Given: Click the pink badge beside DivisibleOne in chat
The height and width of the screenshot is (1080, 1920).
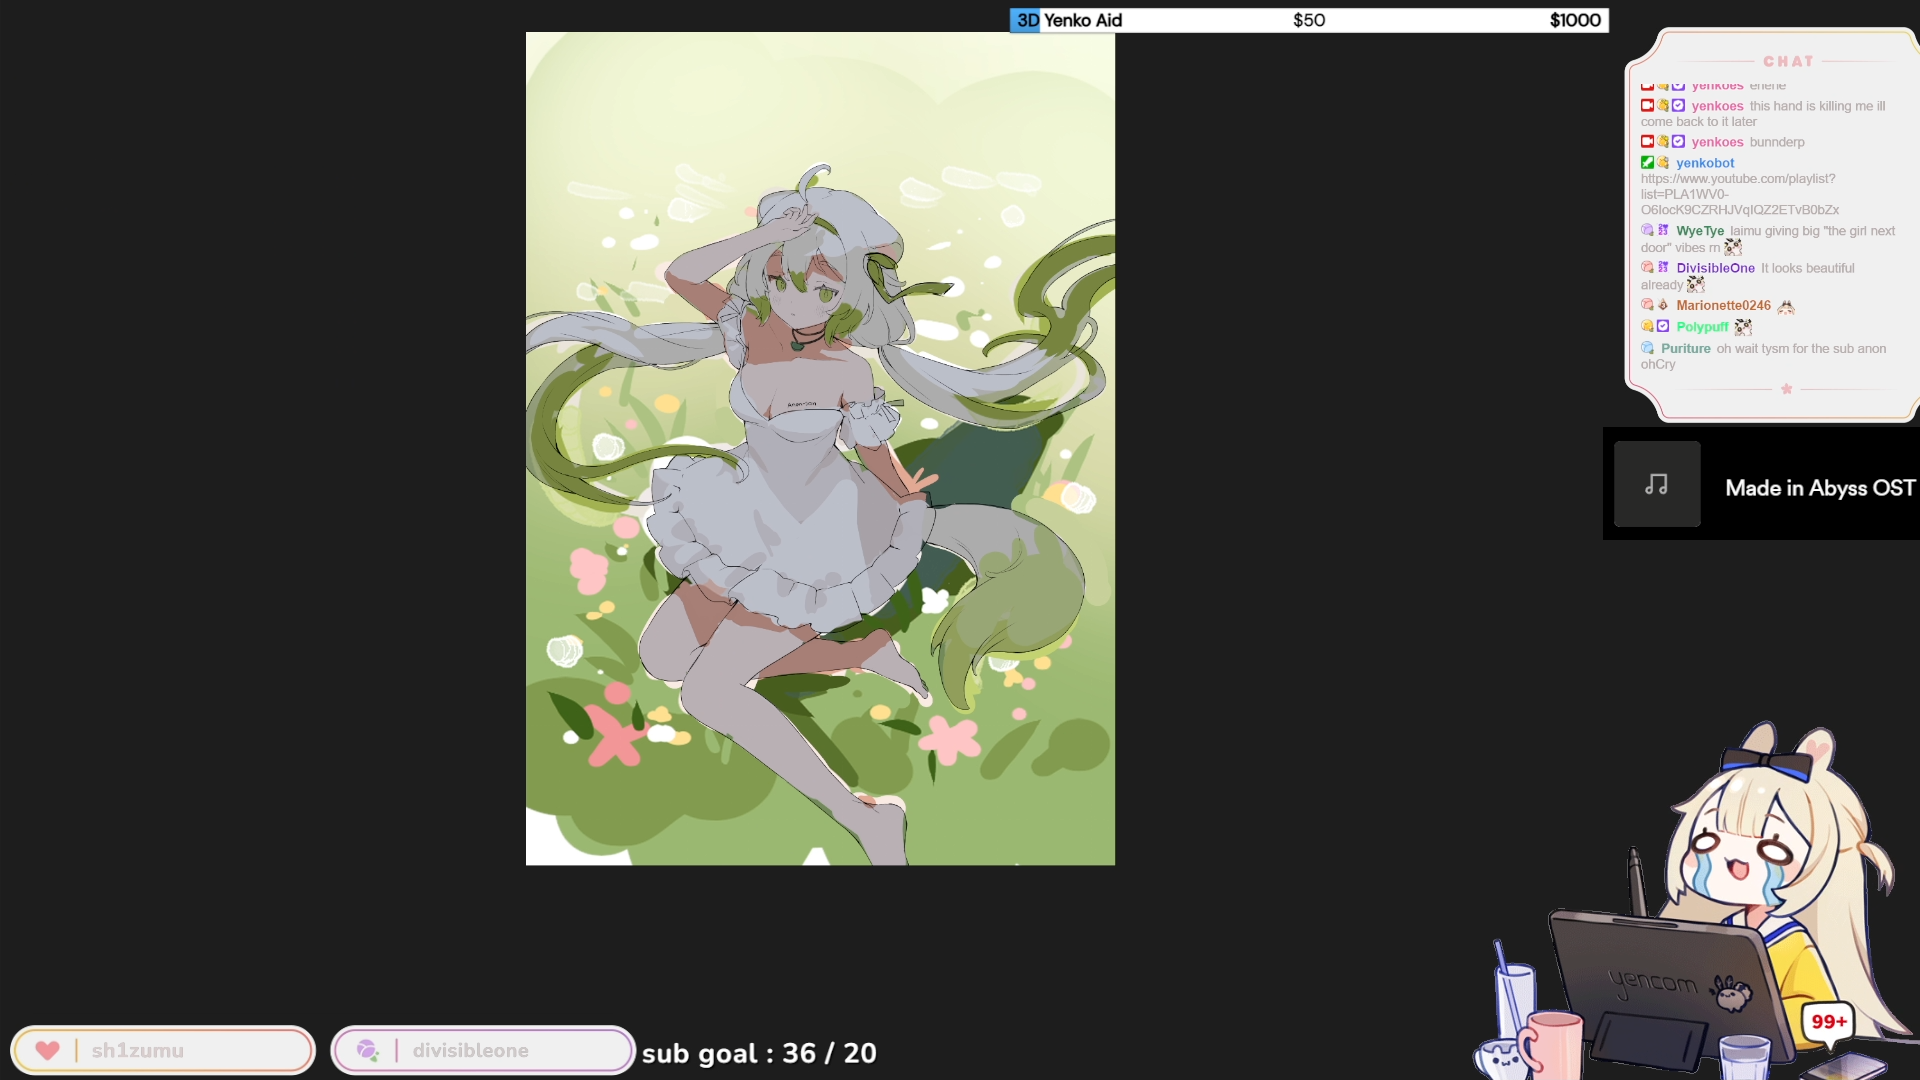Looking at the screenshot, I should pyautogui.click(x=1647, y=267).
